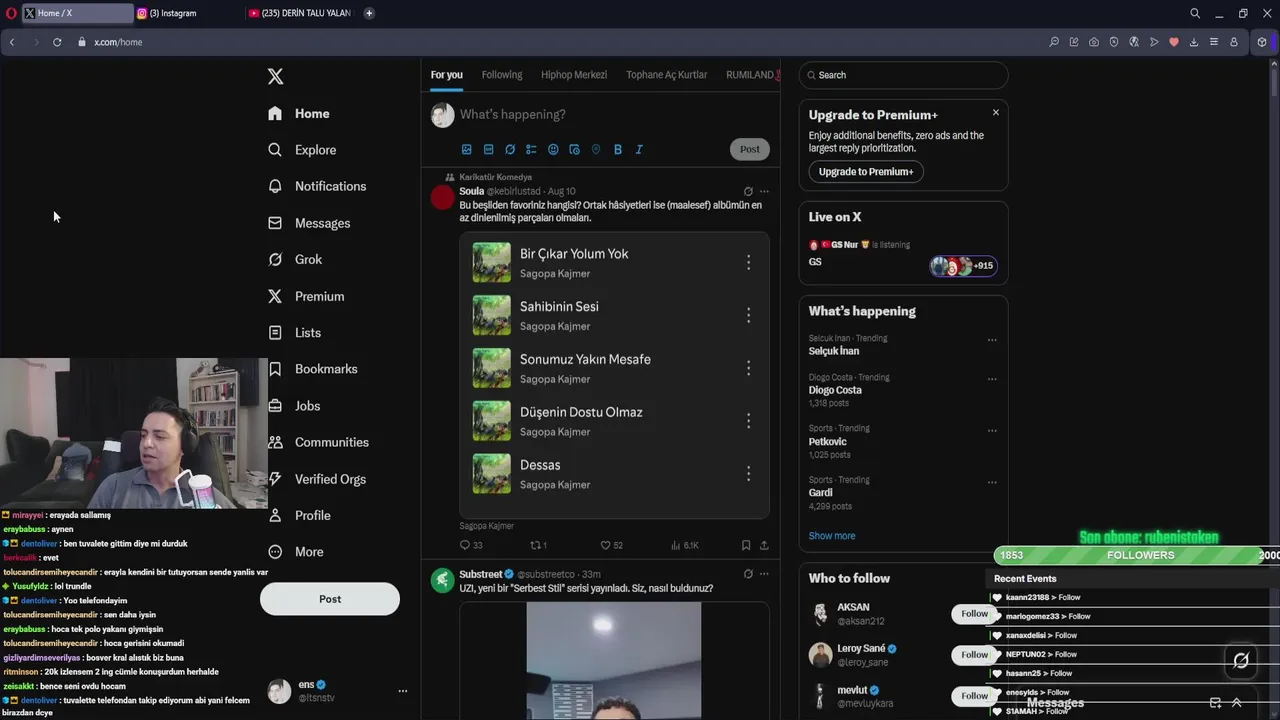The image size is (1280, 720).
Task: Toggle italic text in composer
Action: 639,149
